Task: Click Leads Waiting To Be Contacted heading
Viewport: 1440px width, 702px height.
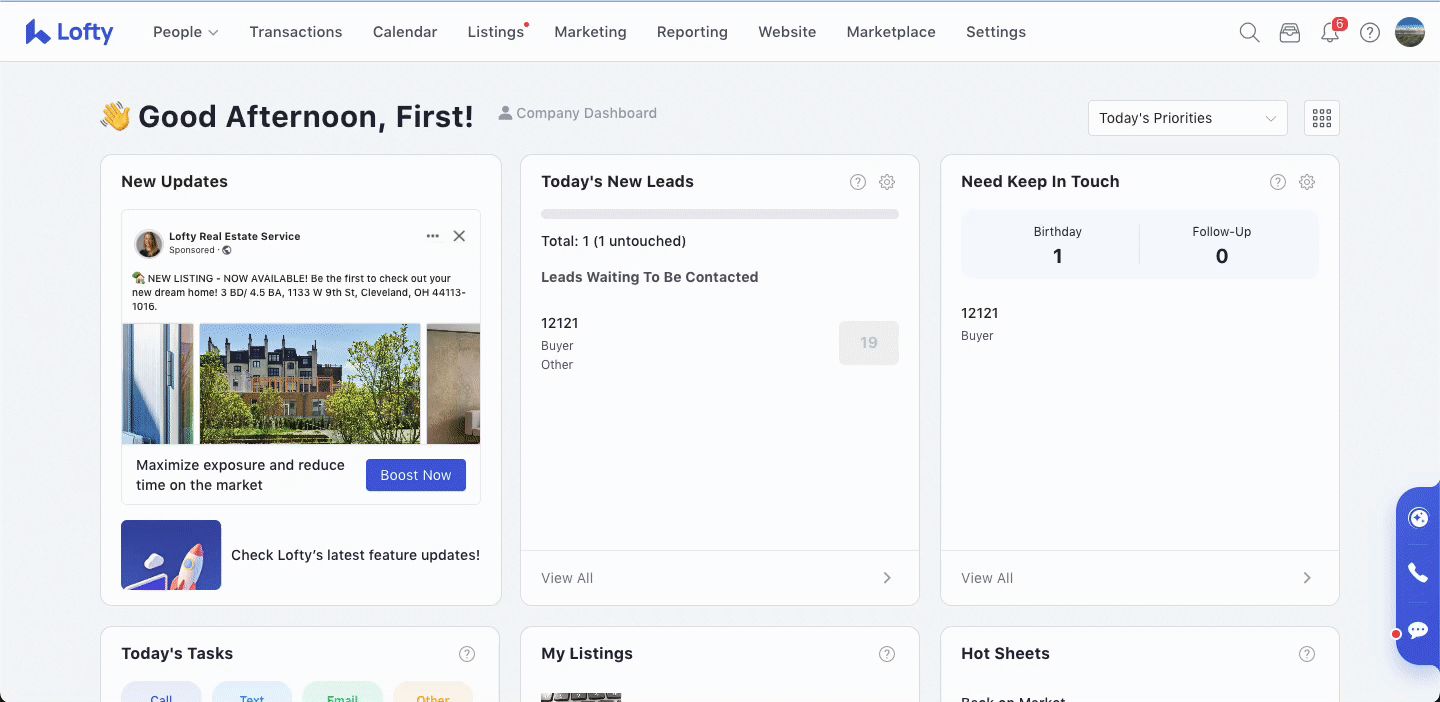Action: 650,277
